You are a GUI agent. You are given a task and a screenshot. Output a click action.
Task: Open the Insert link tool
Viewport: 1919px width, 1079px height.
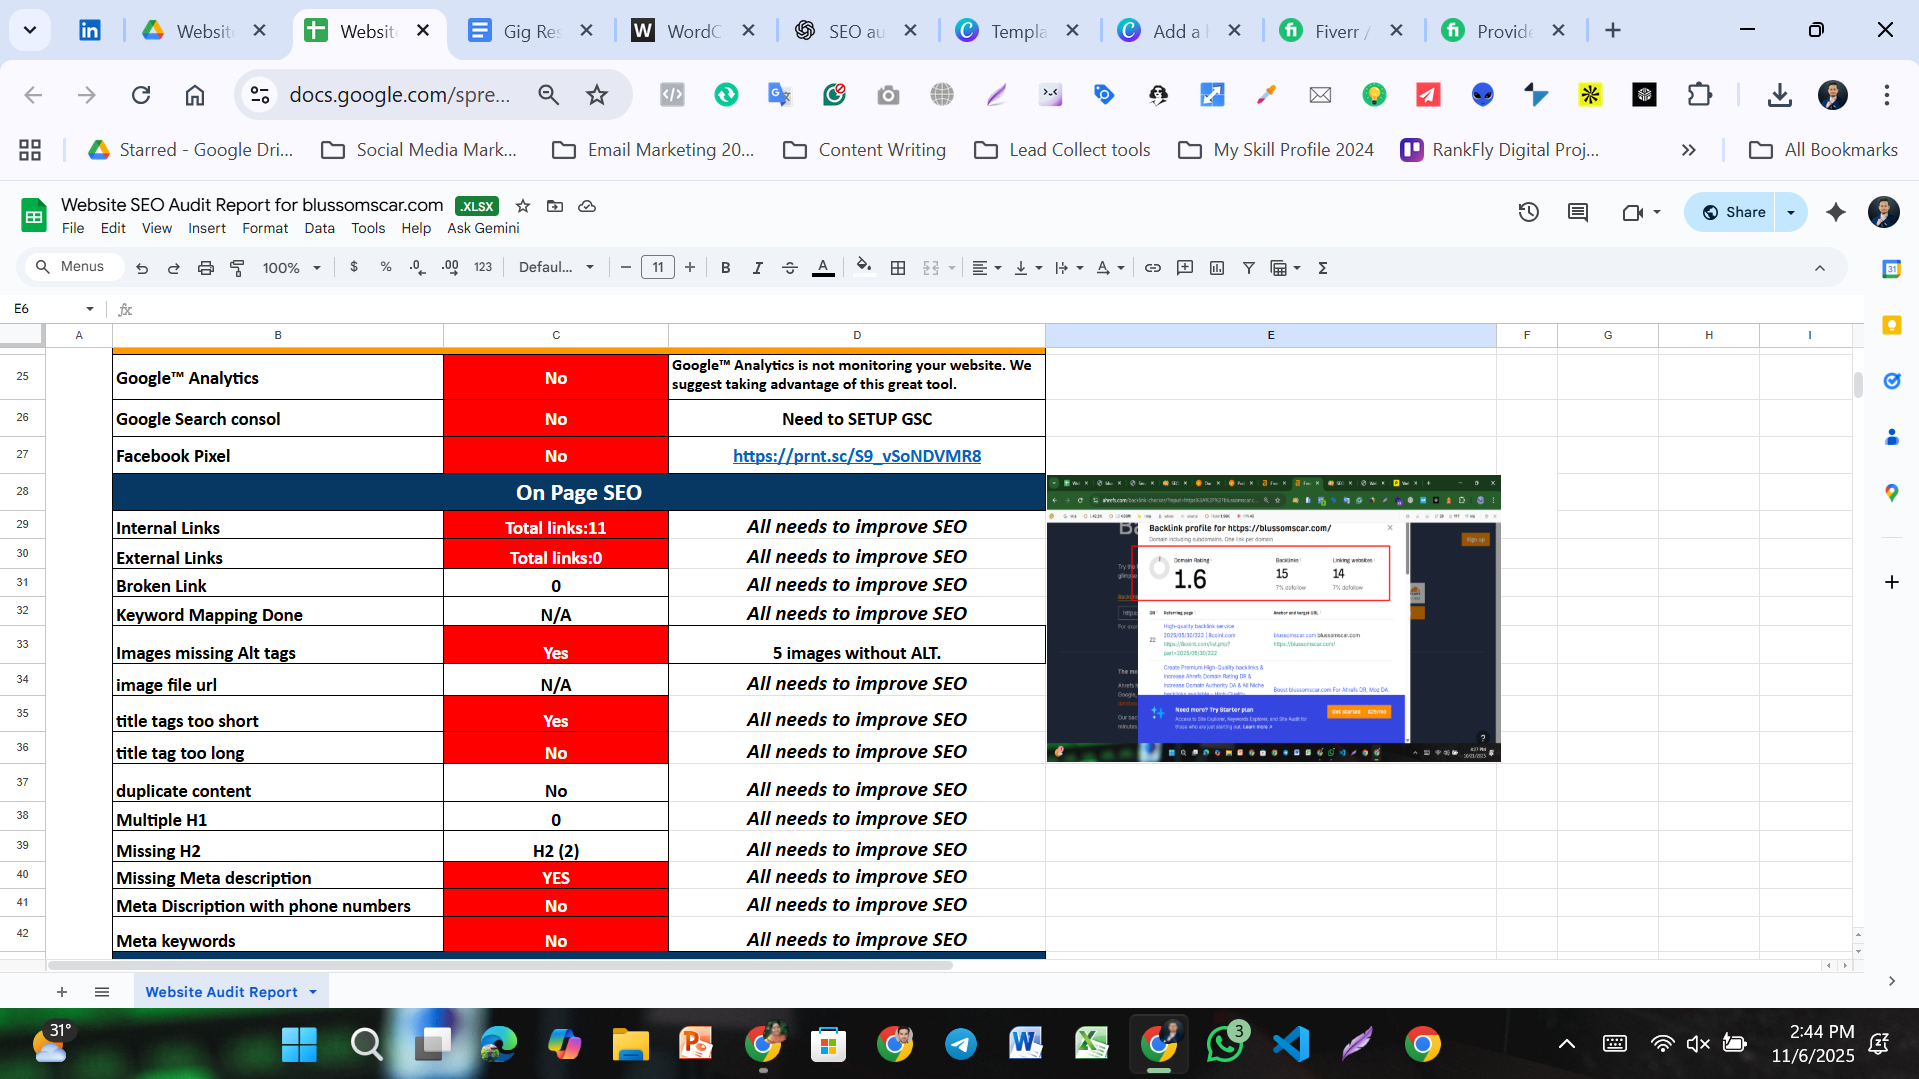click(1152, 267)
